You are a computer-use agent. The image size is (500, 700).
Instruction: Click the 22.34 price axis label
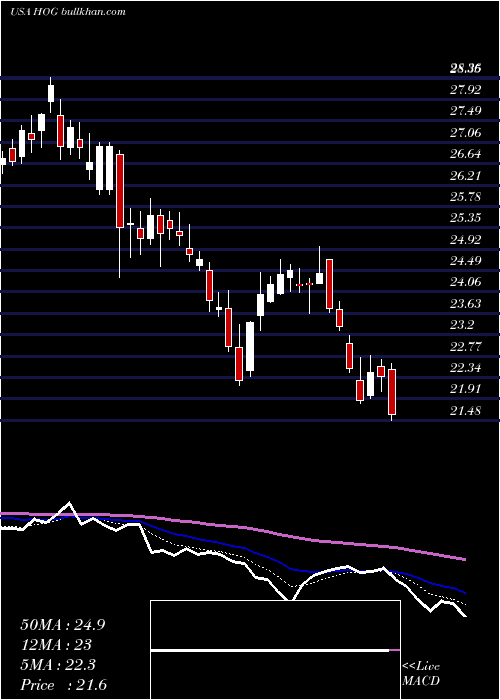click(466, 368)
